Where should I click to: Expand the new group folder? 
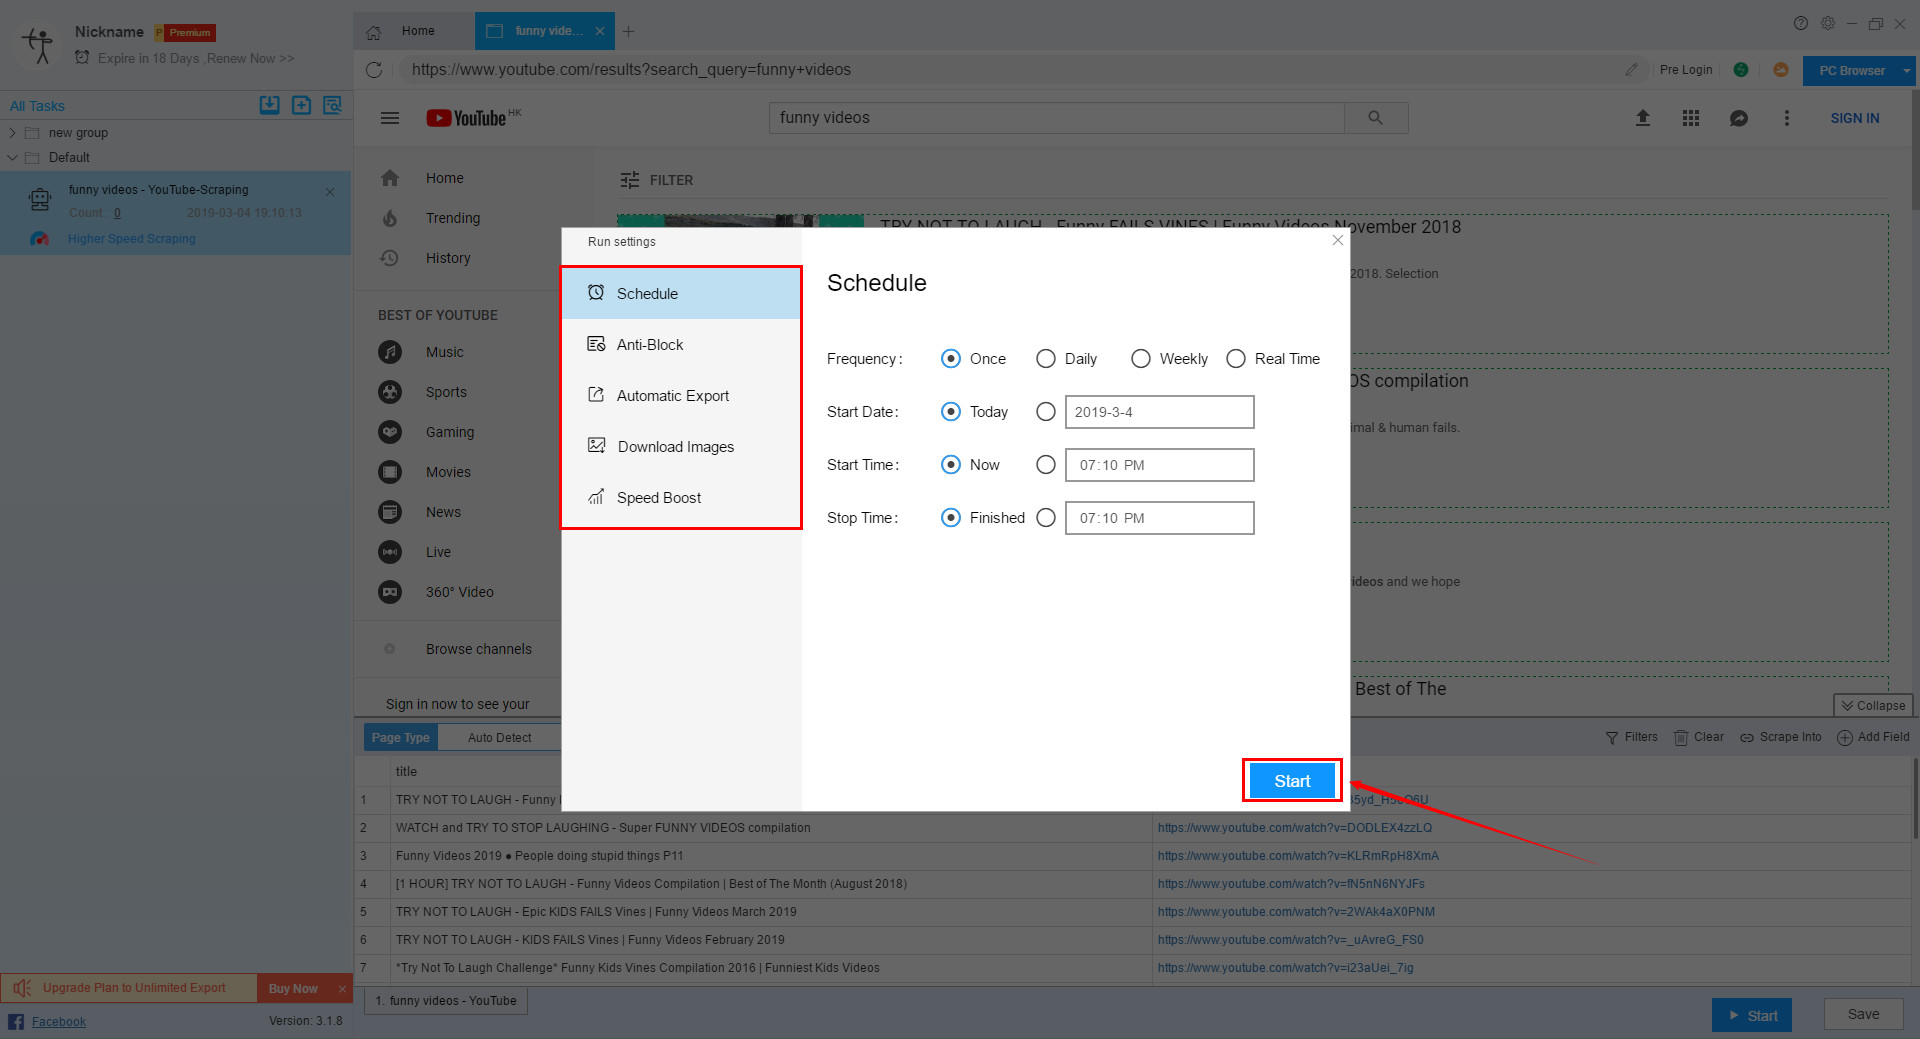(x=12, y=133)
